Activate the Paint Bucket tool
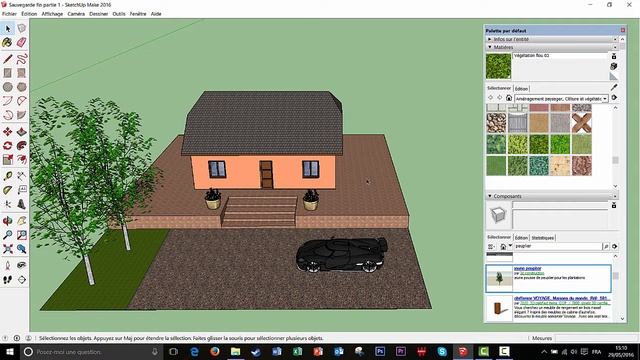Screen dimensions: 640x360 click(7, 42)
